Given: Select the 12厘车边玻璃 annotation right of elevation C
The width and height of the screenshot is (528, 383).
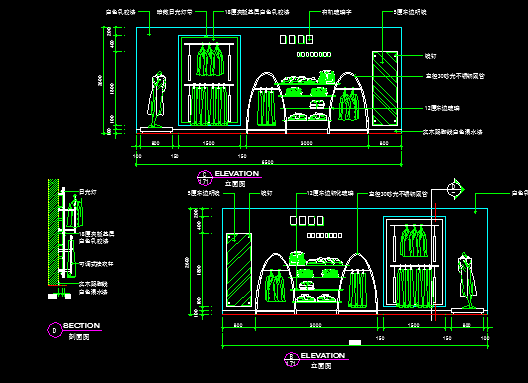Looking at the screenshot, I should coord(442,108).
